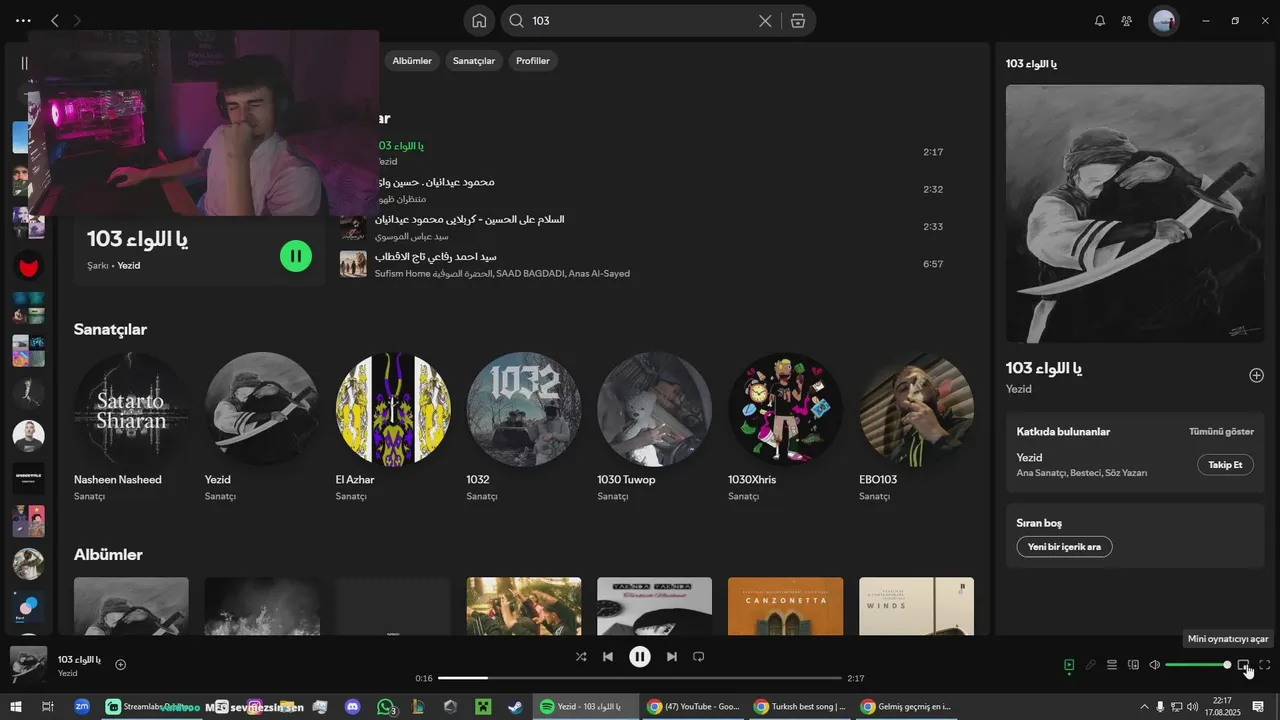Switch to YouTube Chrome taskbar window
The height and width of the screenshot is (720, 1280).
coord(693,707)
